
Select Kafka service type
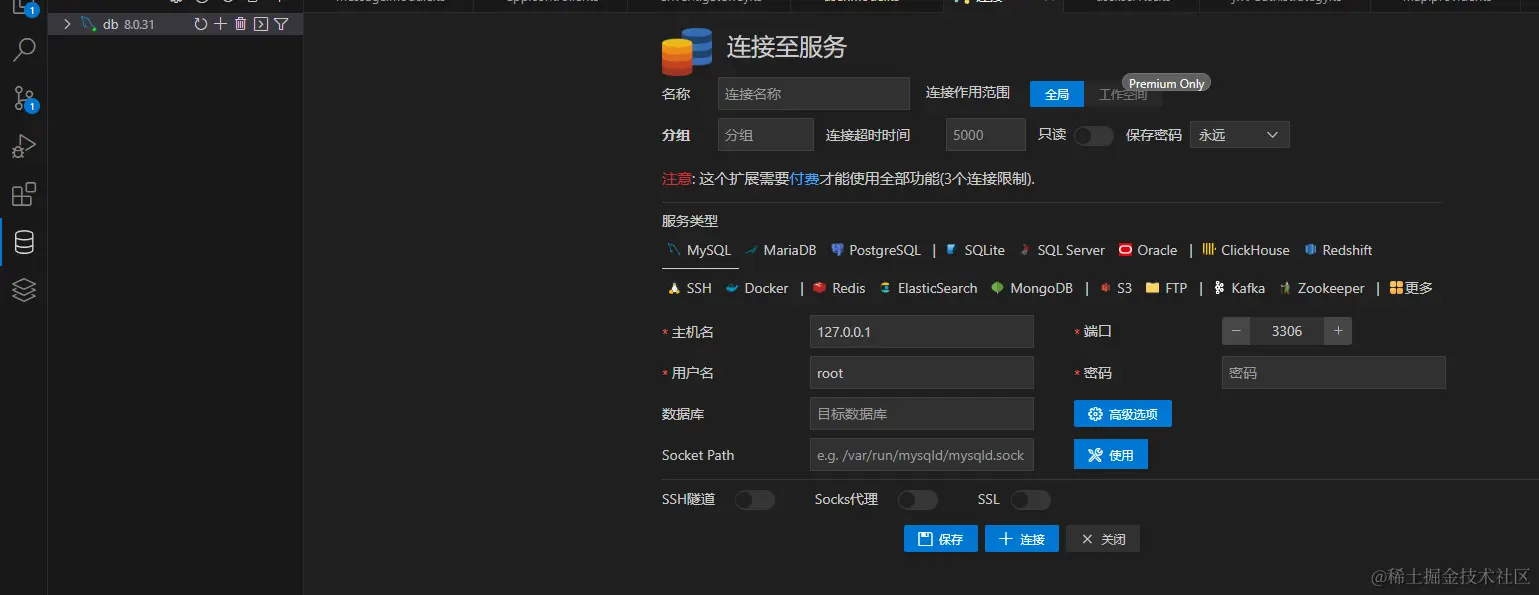pos(1239,288)
